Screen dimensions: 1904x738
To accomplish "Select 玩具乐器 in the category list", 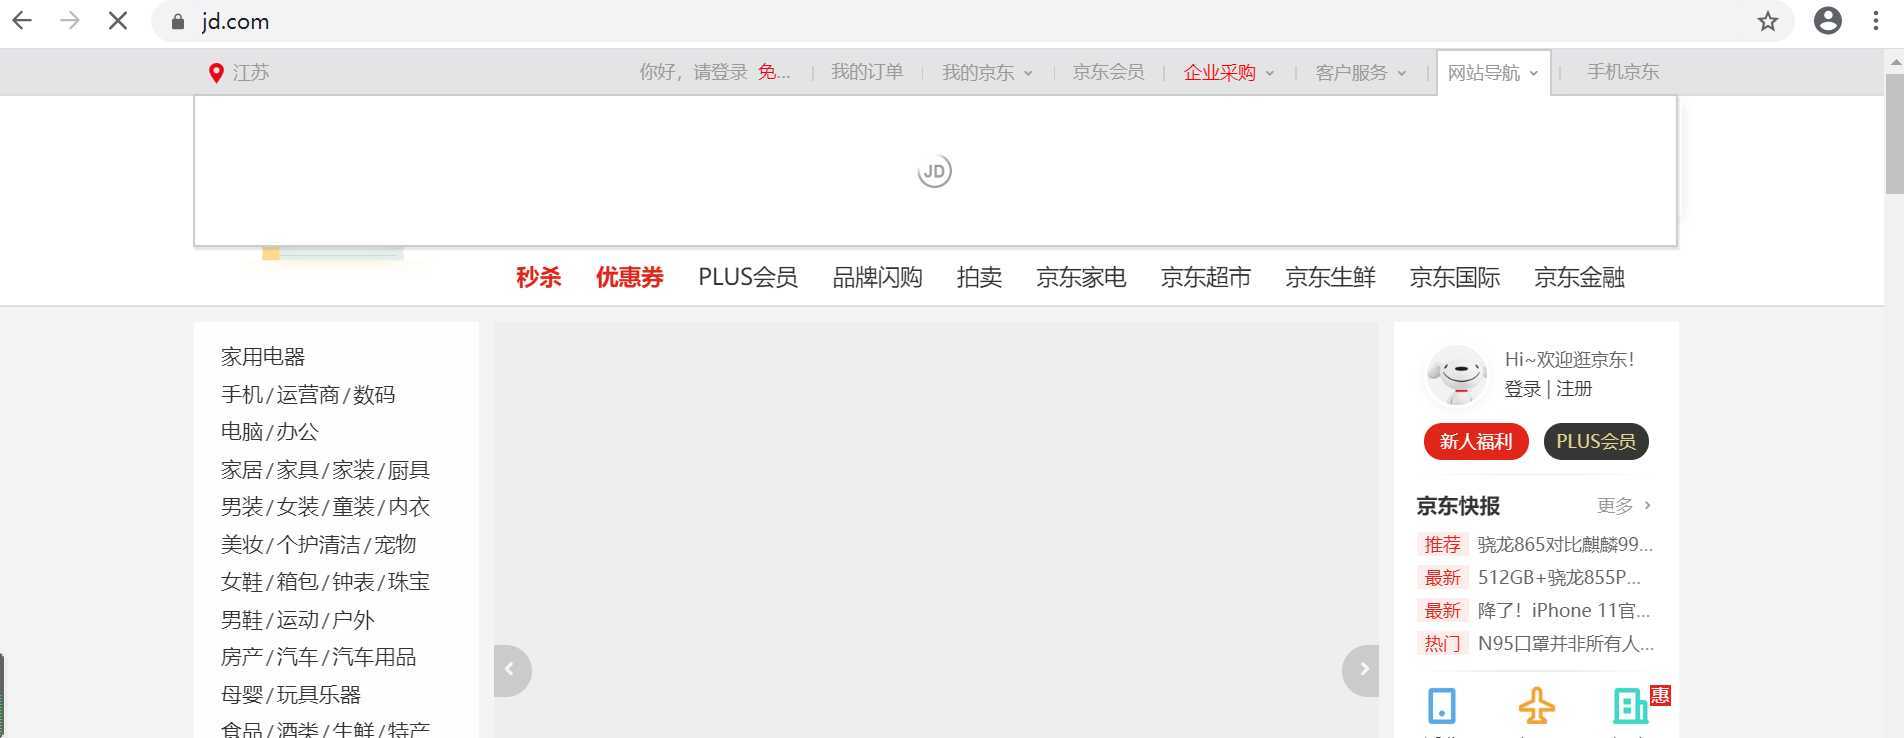I will [x=319, y=695].
